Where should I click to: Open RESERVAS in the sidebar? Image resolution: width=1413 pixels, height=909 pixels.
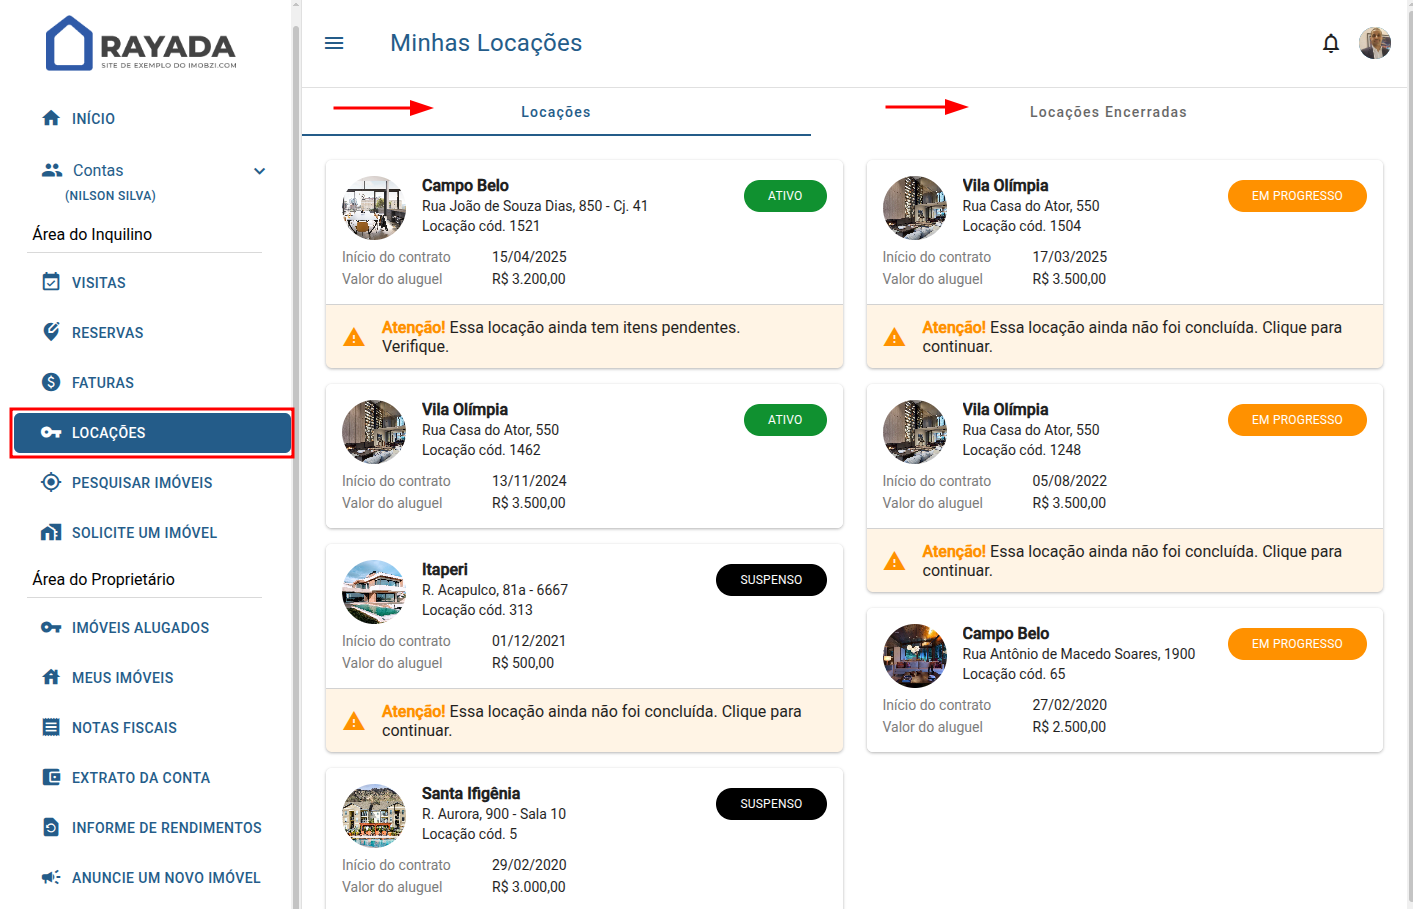click(x=108, y=333)
